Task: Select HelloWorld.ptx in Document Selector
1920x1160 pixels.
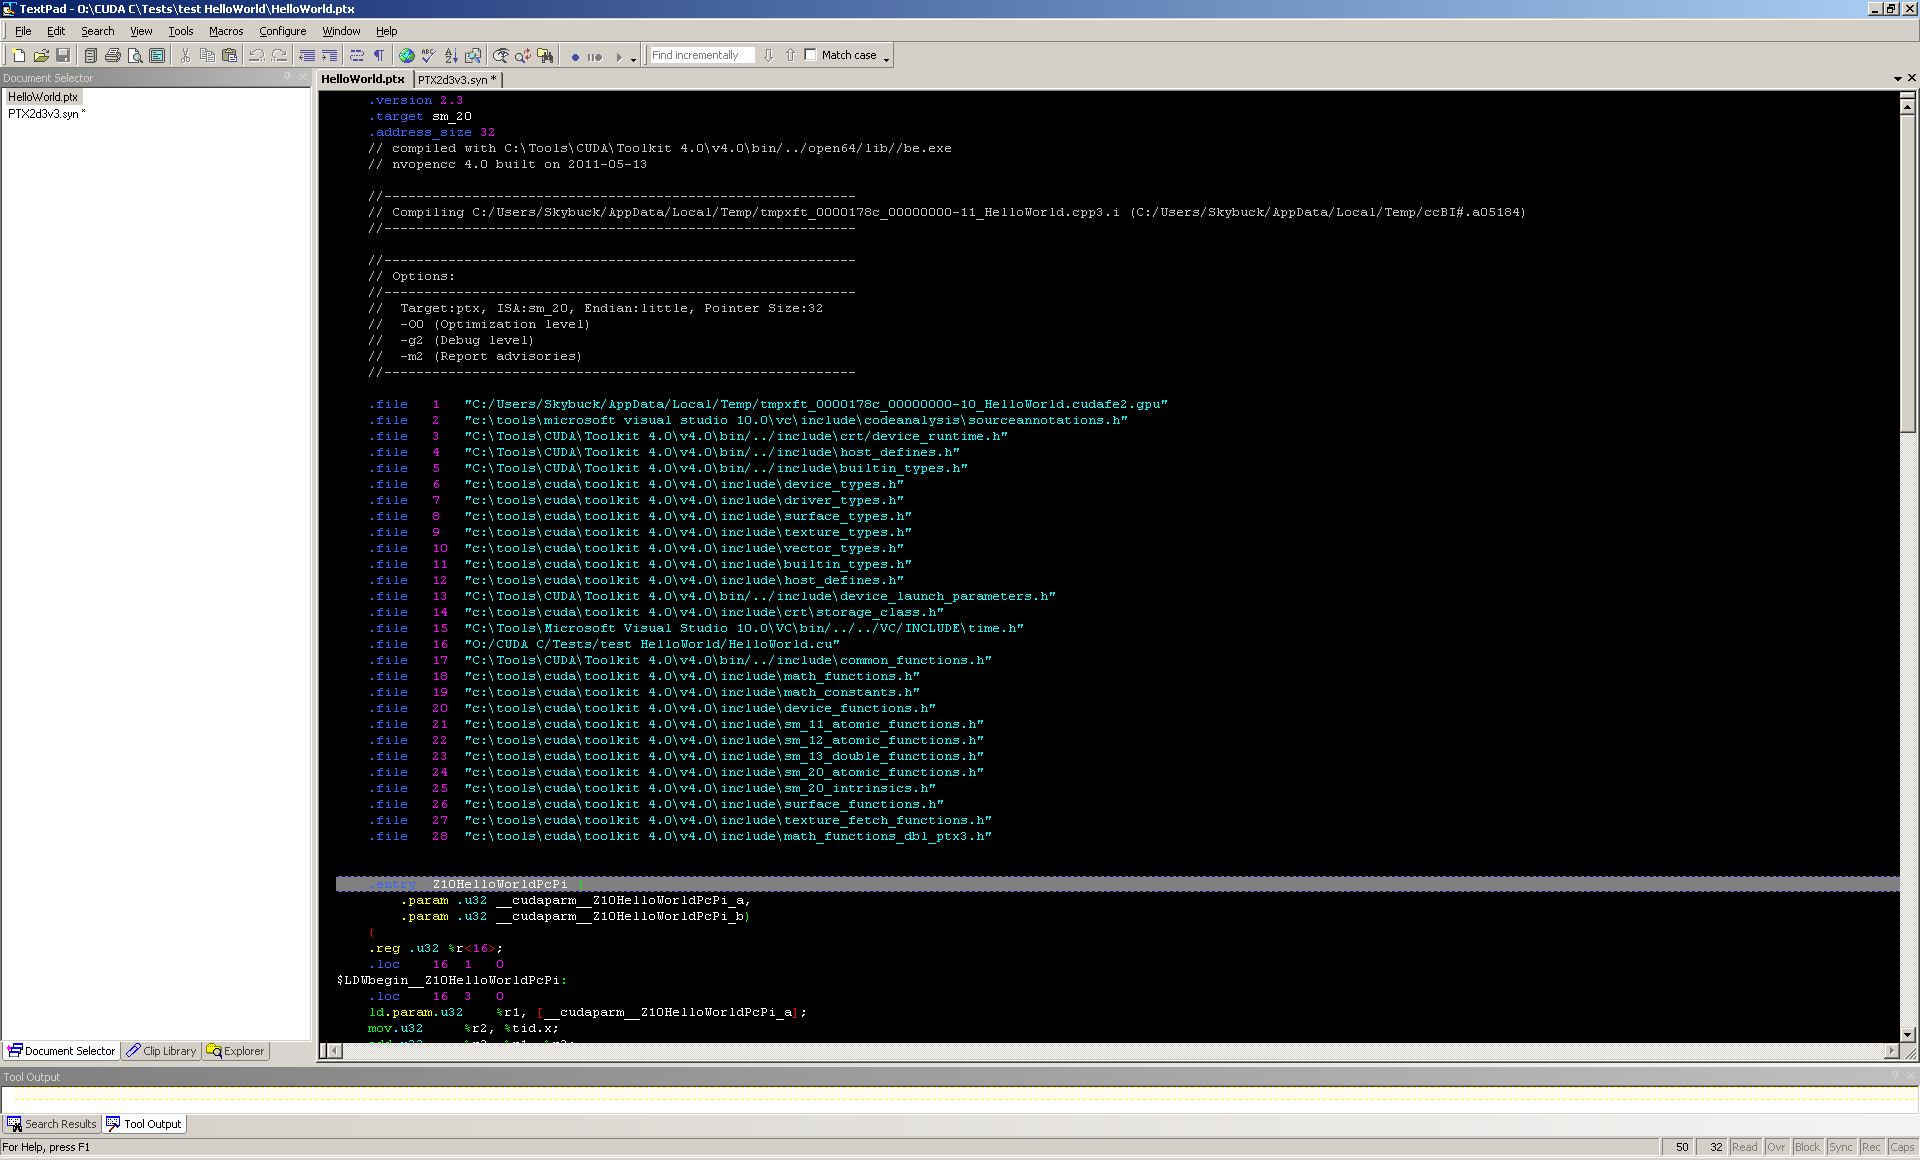Action: coord(43,97)
